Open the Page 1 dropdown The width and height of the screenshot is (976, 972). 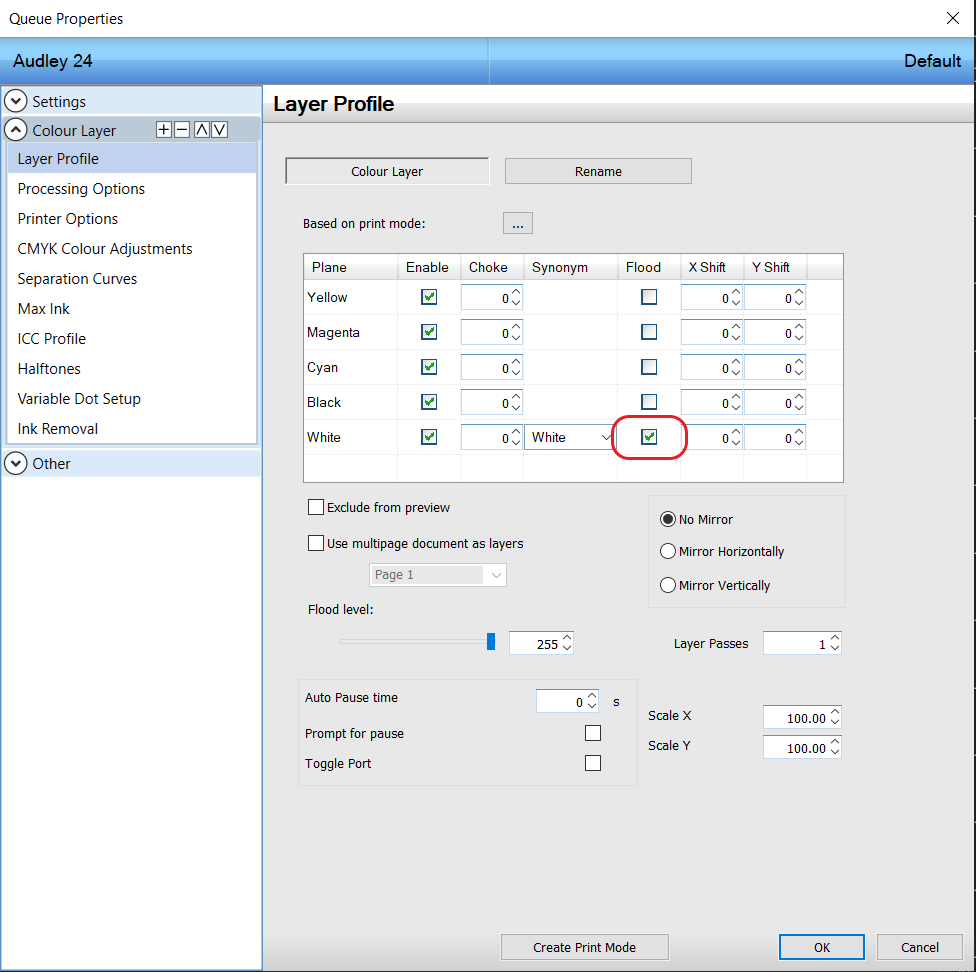pyautogui.click(x=495, y=575)
